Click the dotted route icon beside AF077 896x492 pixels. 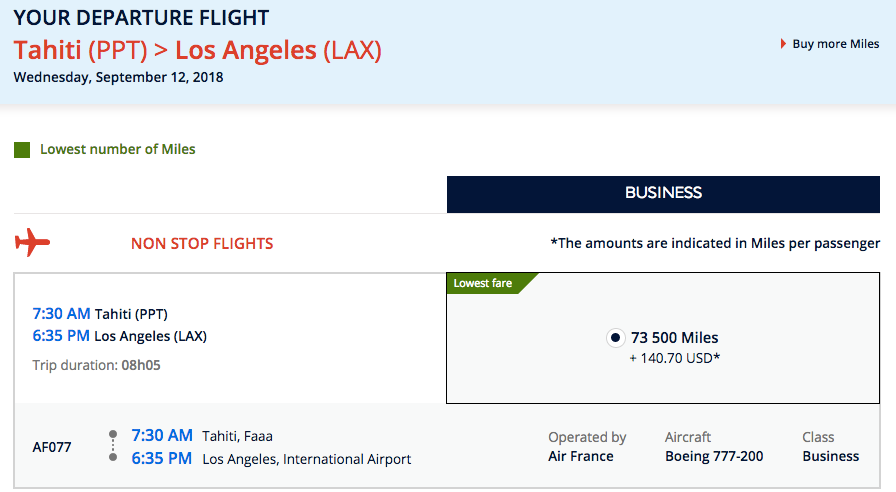point(113,447)
